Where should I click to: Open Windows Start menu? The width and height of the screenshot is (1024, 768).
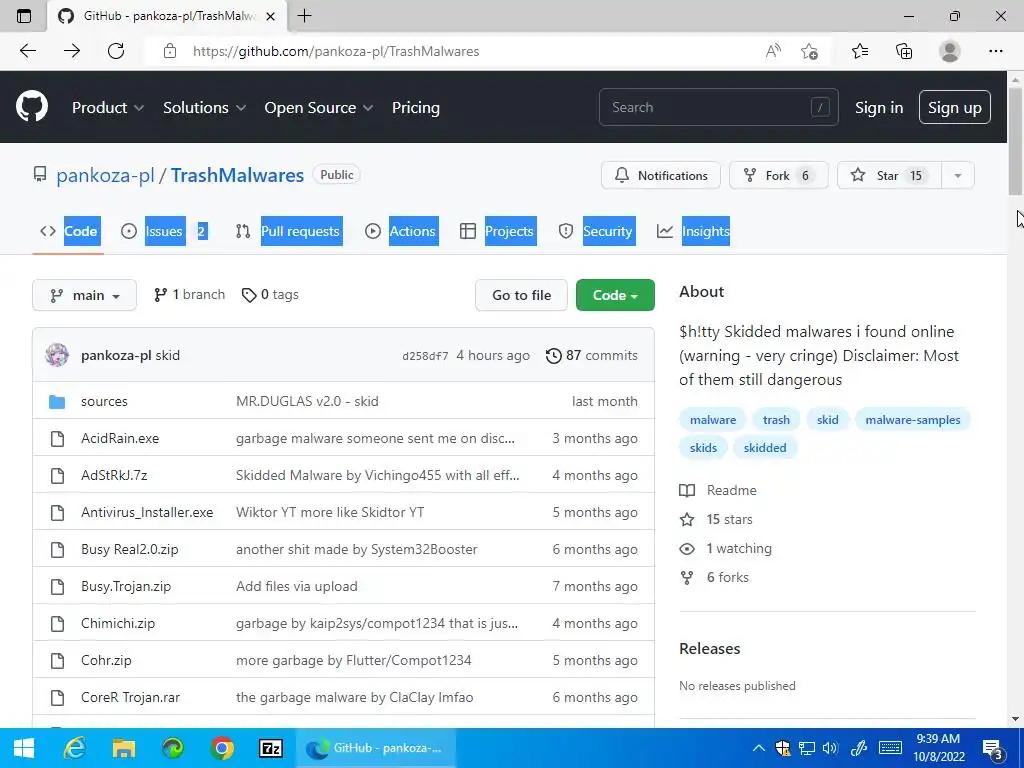click(24, 748)
